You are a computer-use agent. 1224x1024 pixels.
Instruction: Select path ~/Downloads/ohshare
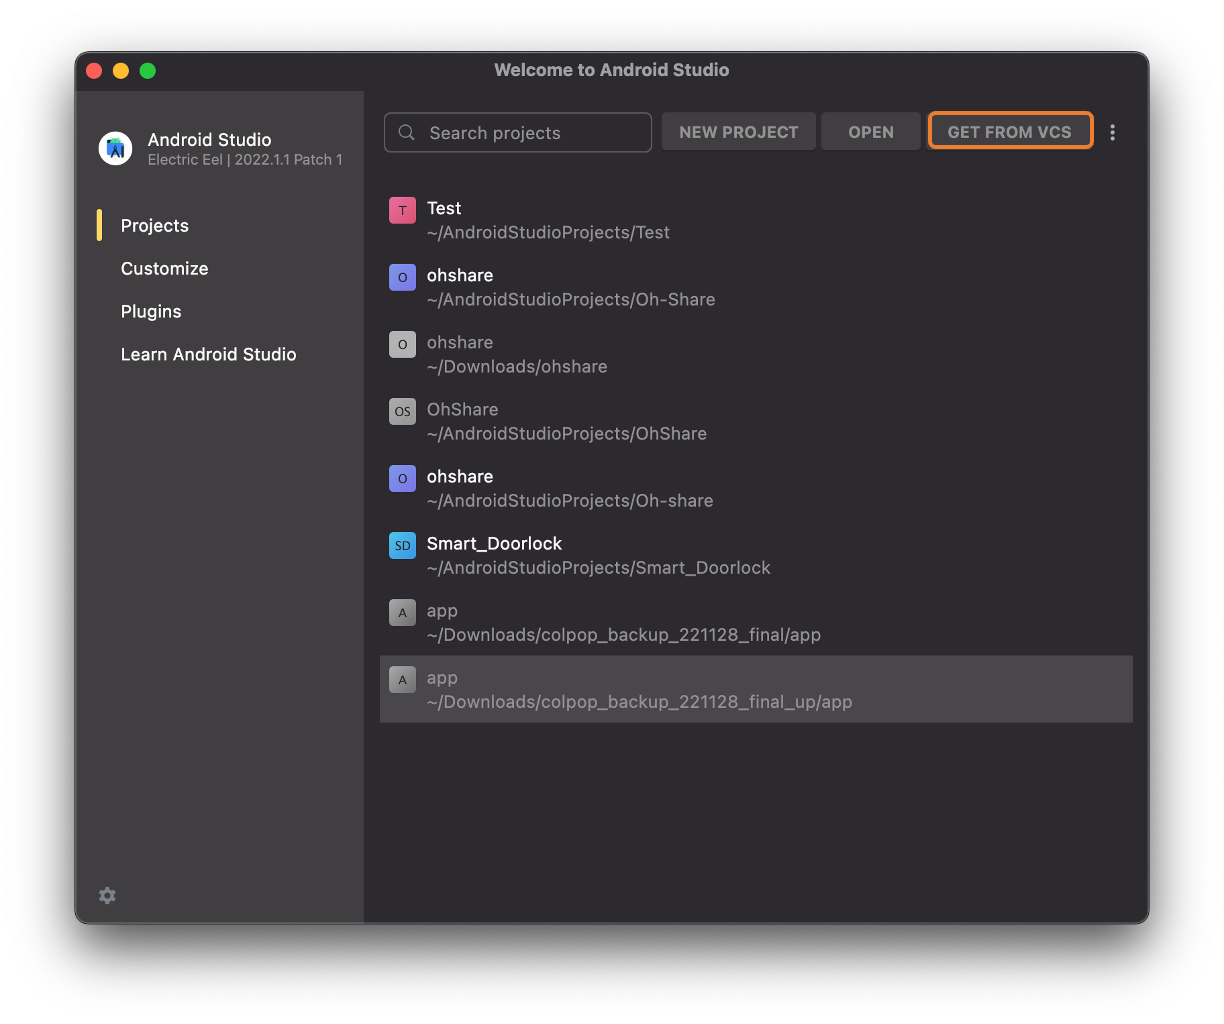tap(517, 366)
